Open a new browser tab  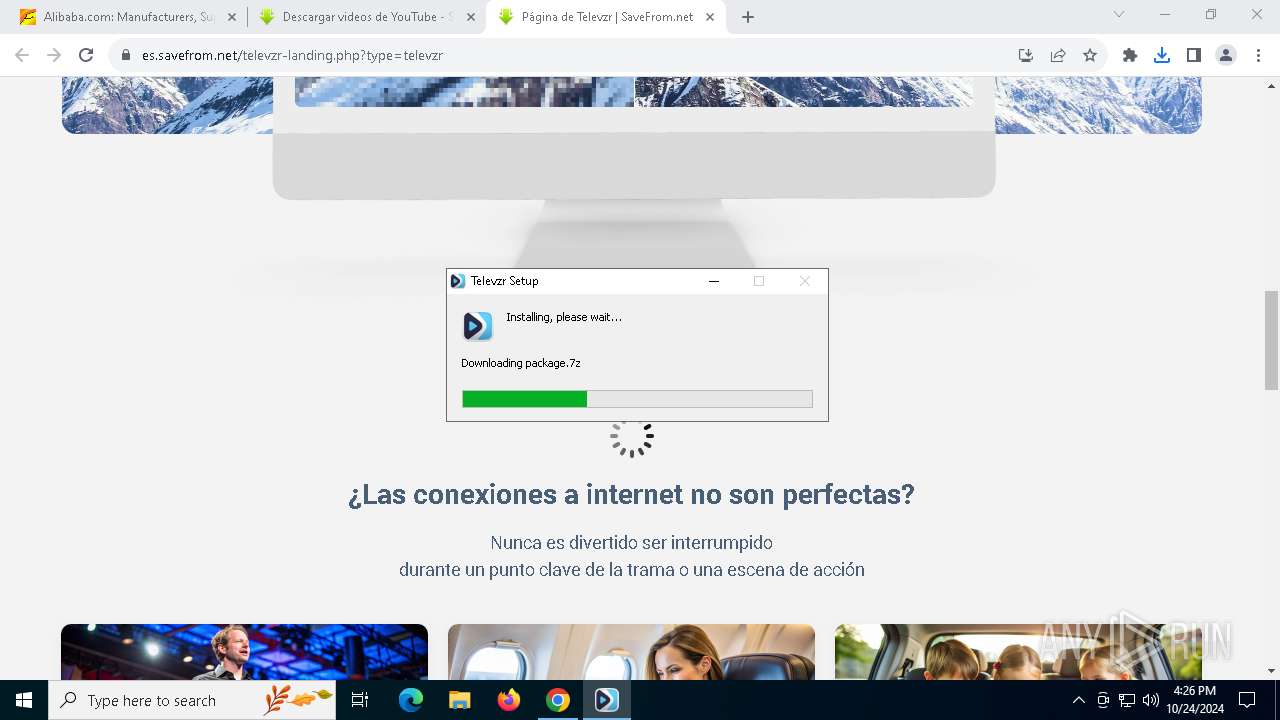tap(748, 17)
